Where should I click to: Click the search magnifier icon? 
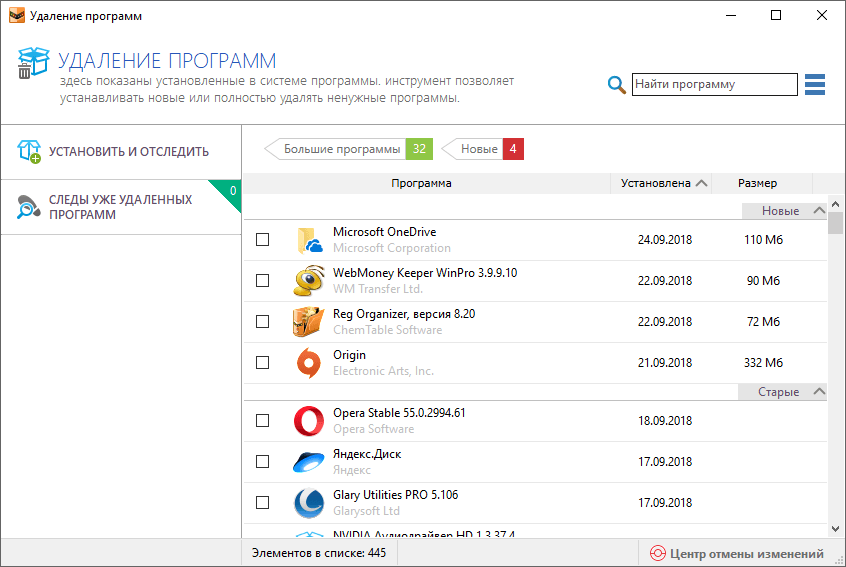click(616, 85)
